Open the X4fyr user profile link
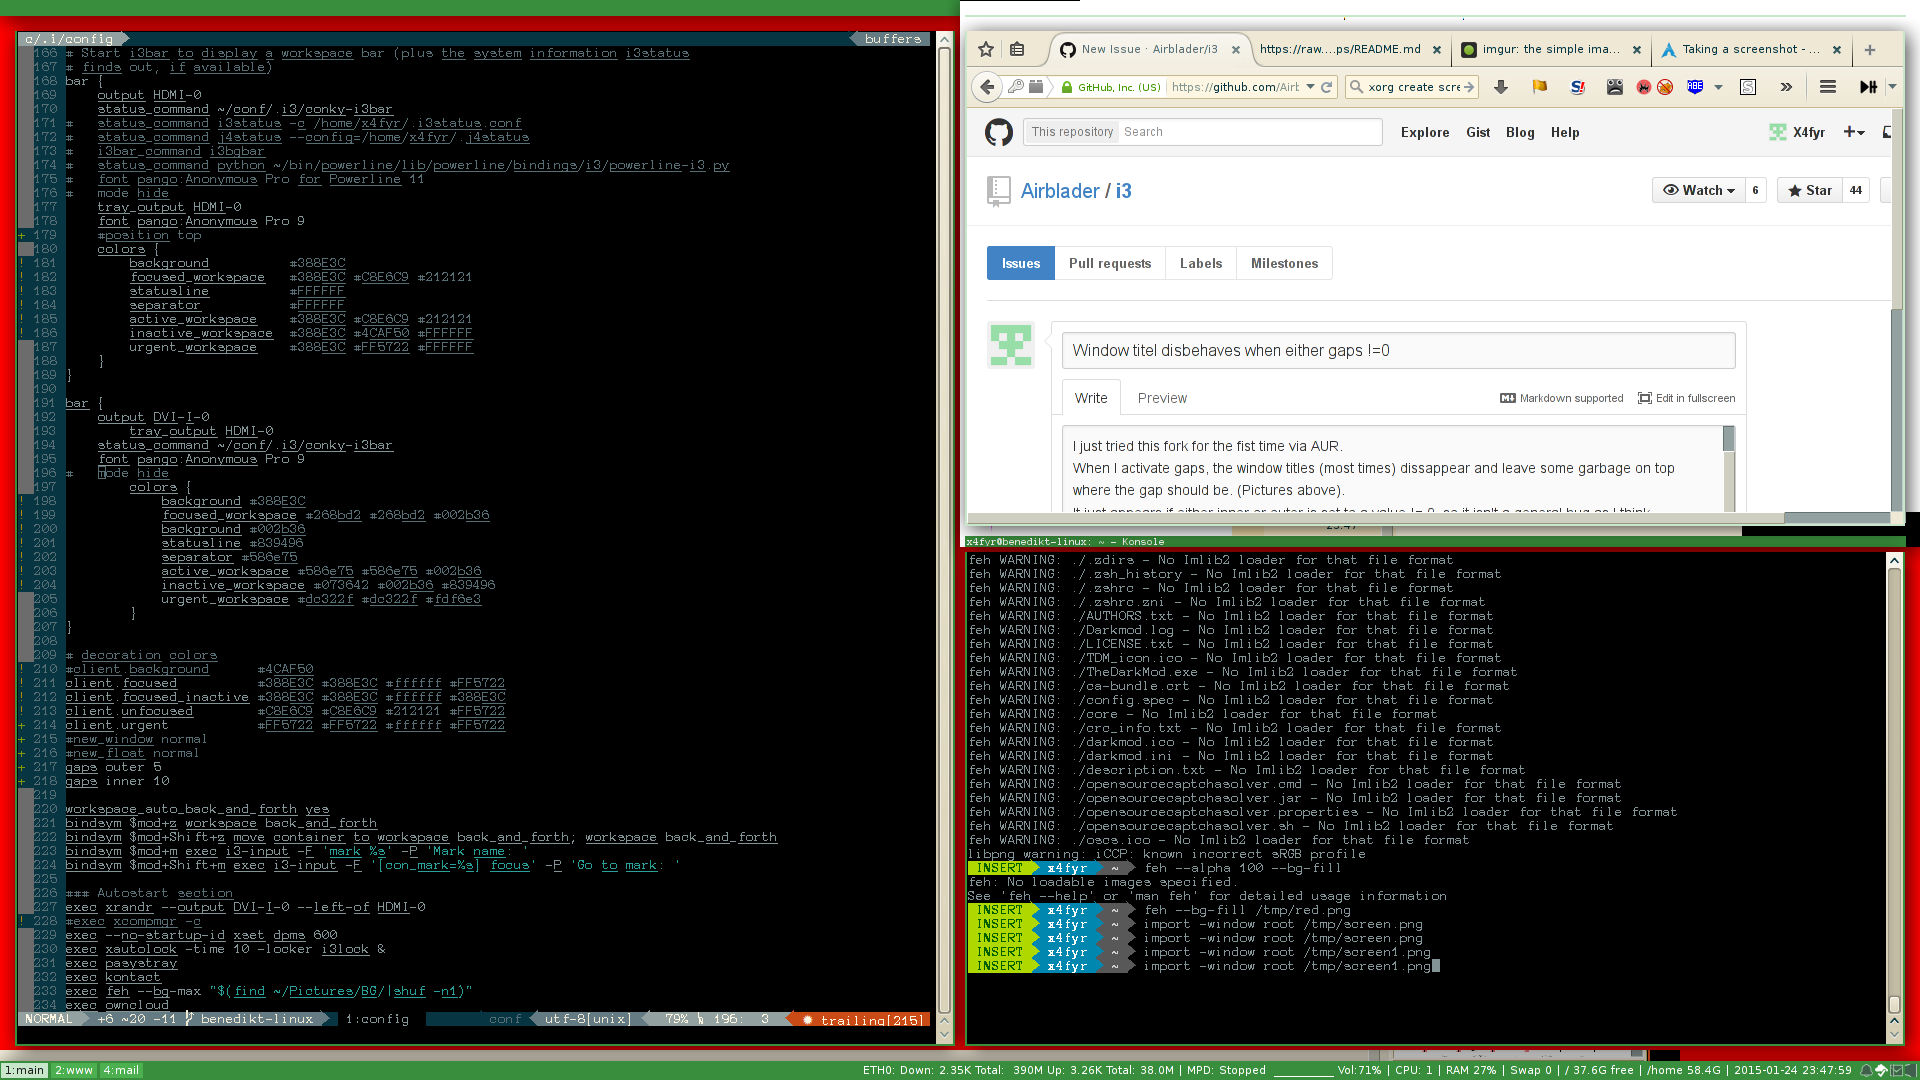 [1797, 132]
